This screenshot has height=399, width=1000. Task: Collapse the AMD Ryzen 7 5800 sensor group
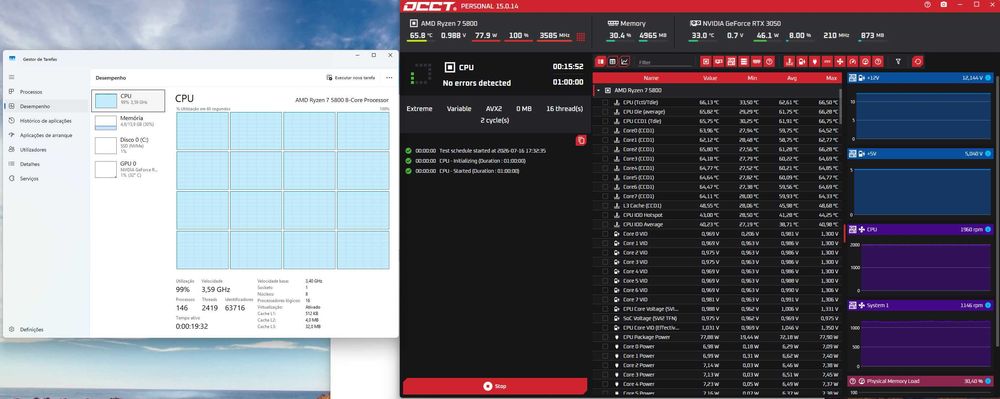pos(598,91)
